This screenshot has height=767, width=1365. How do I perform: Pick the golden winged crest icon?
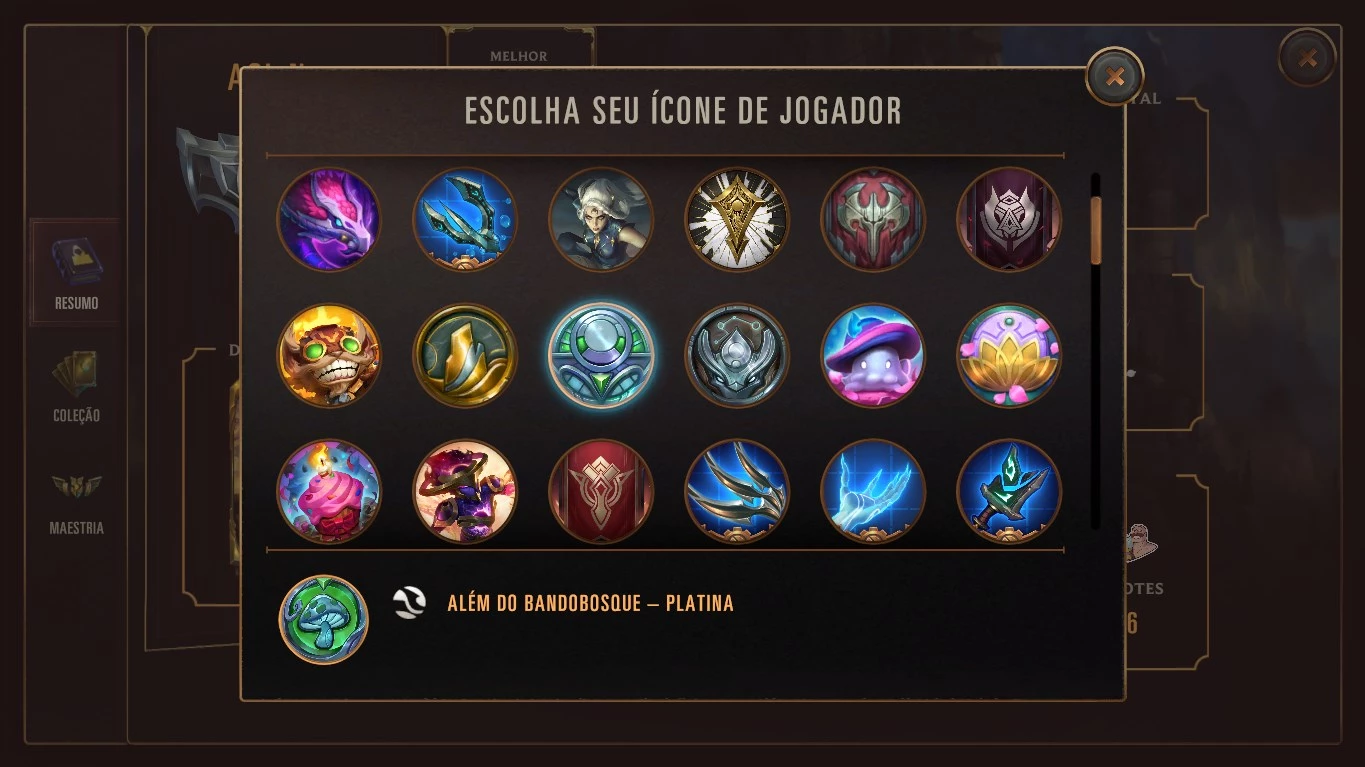(737, 219)
